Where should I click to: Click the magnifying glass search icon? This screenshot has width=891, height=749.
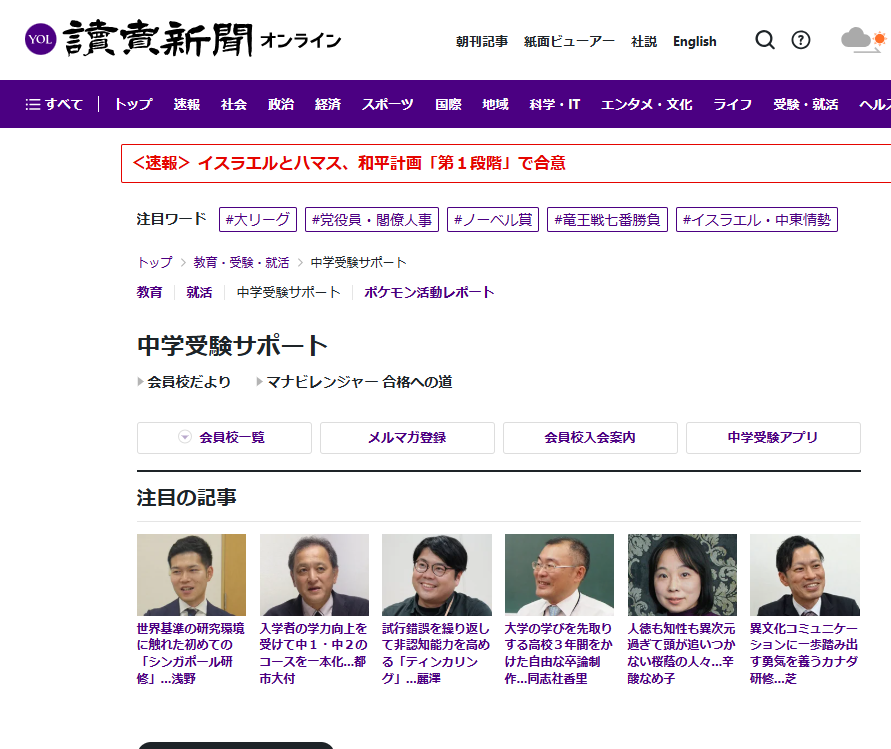[x=765, y=40]
